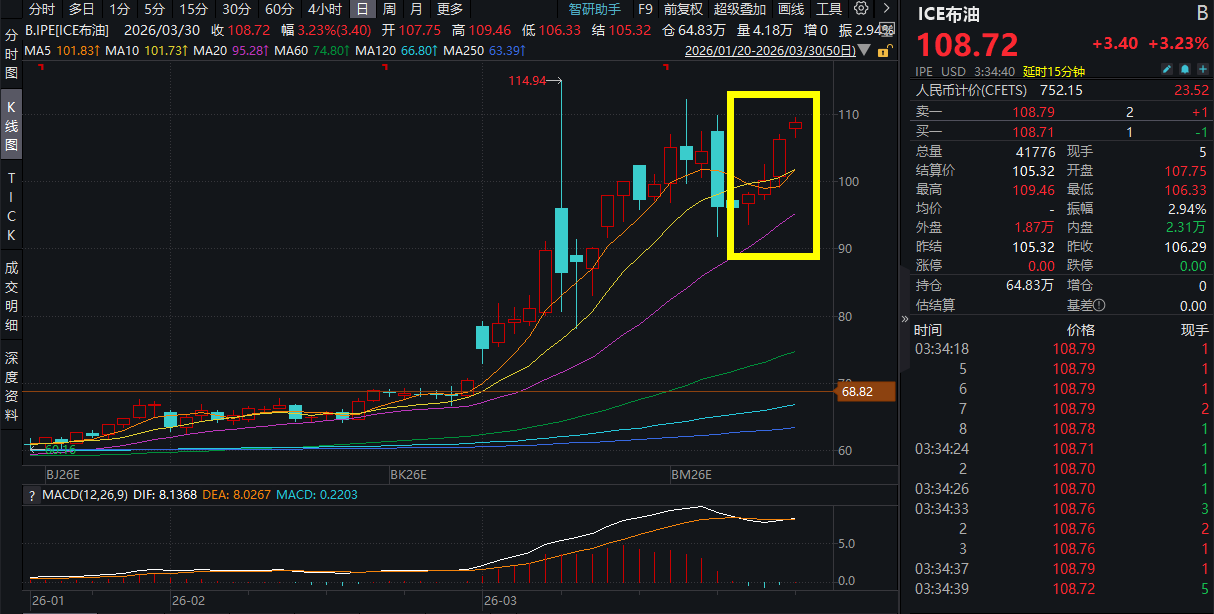Set a price alert with bell icon
The image size is (1214, 614).
coord(1184,70)
